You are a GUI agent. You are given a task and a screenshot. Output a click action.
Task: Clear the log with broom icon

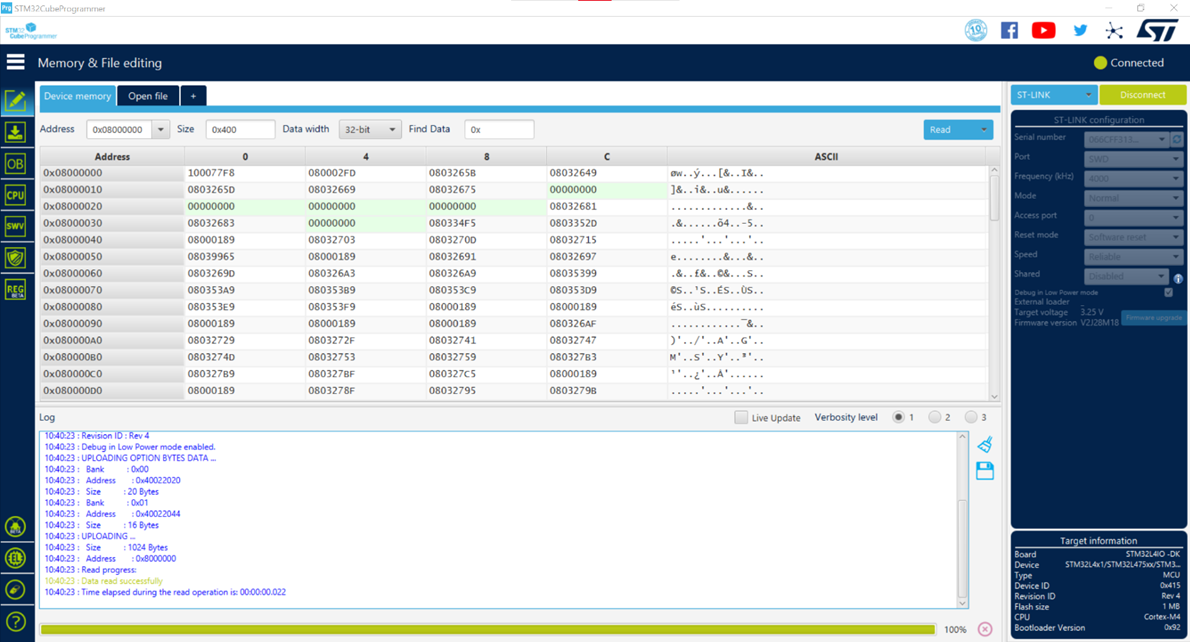click(985, 445)
